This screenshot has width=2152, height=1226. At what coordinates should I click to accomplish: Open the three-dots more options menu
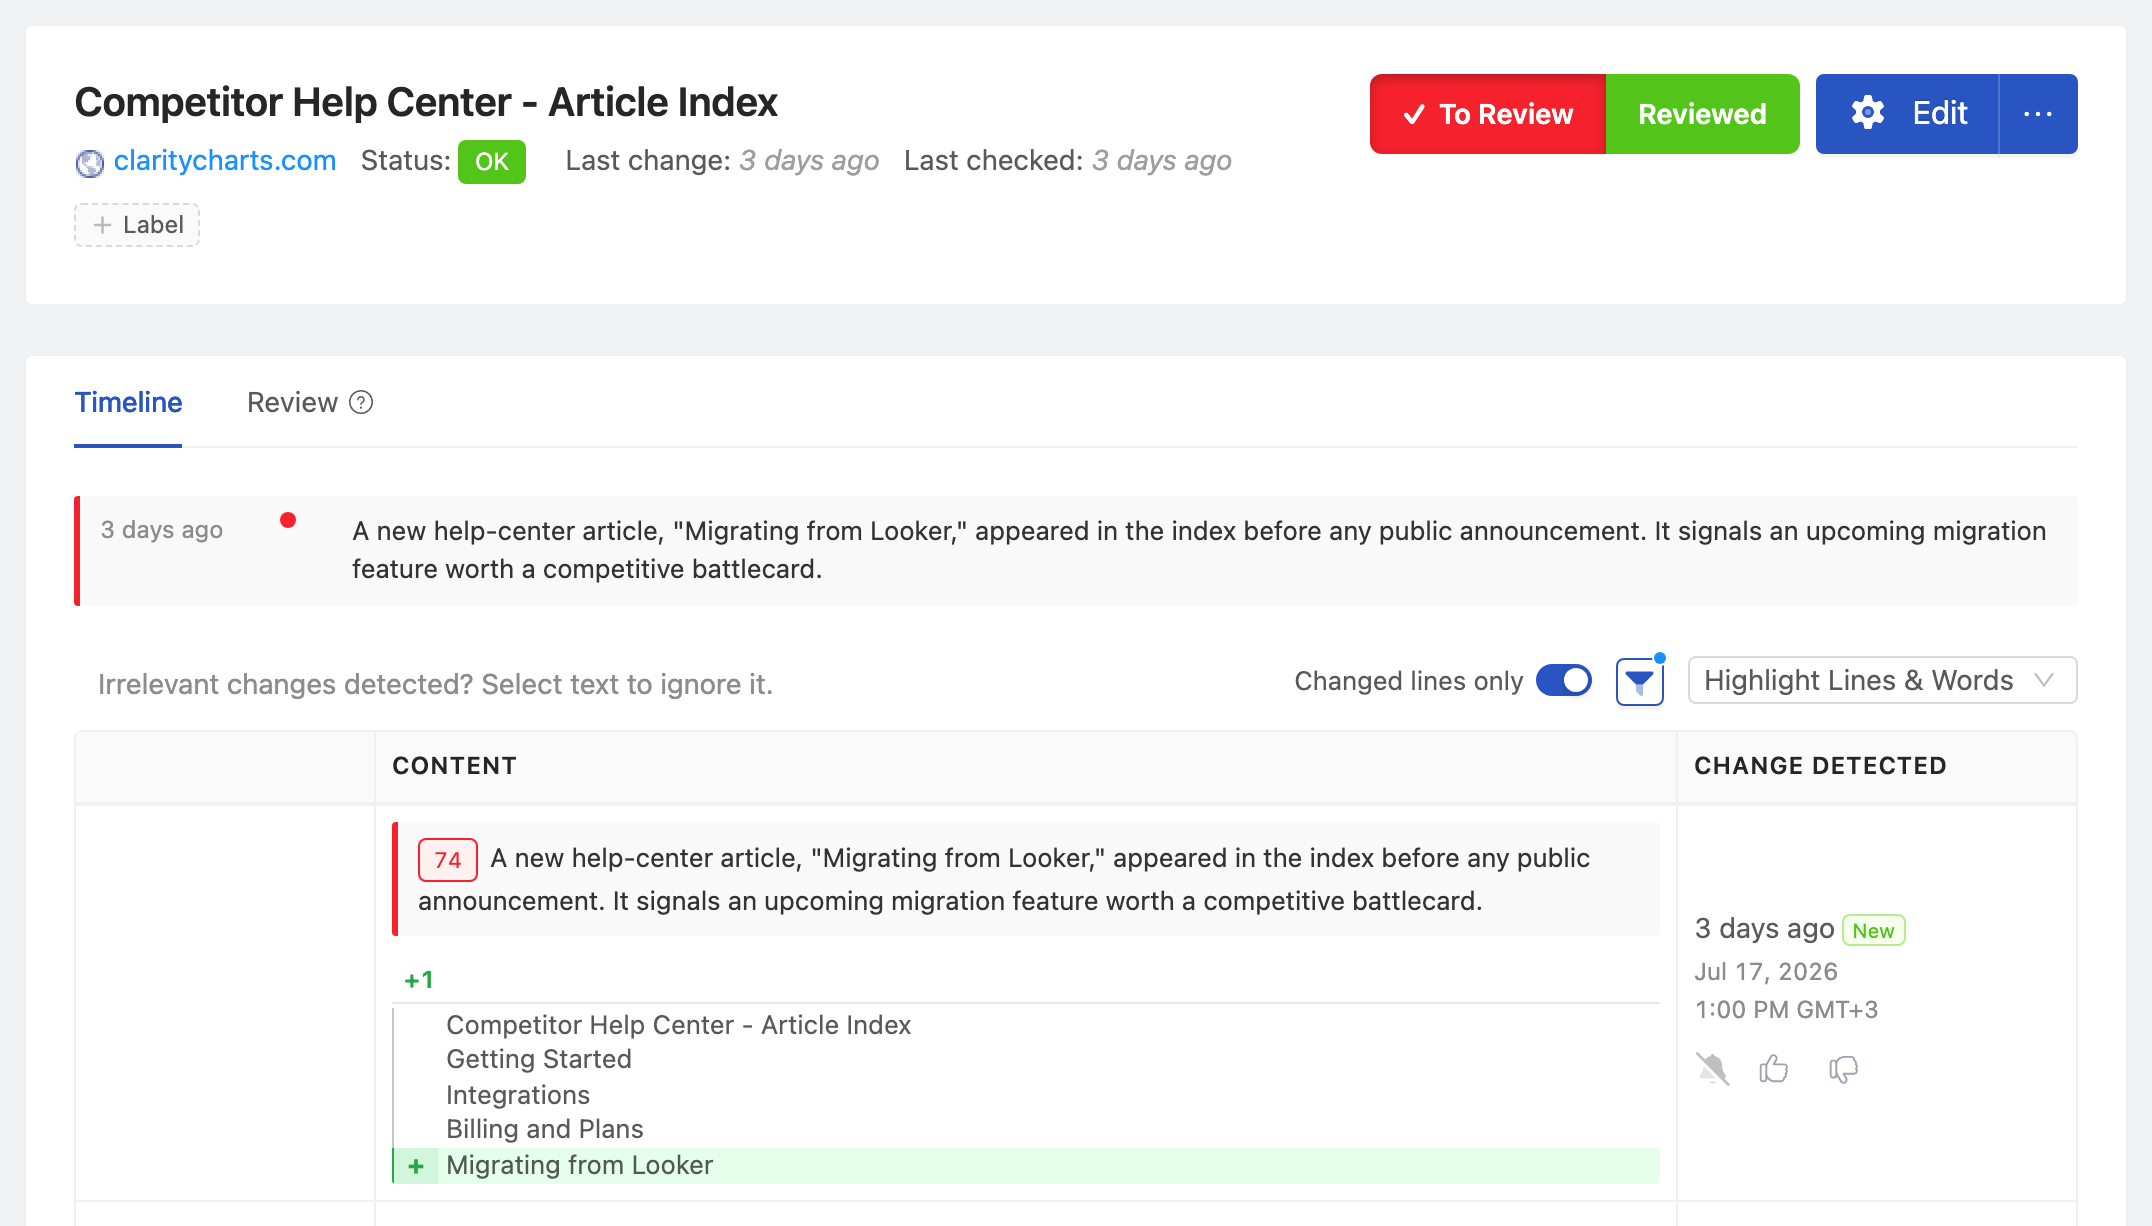[2038, 114]
